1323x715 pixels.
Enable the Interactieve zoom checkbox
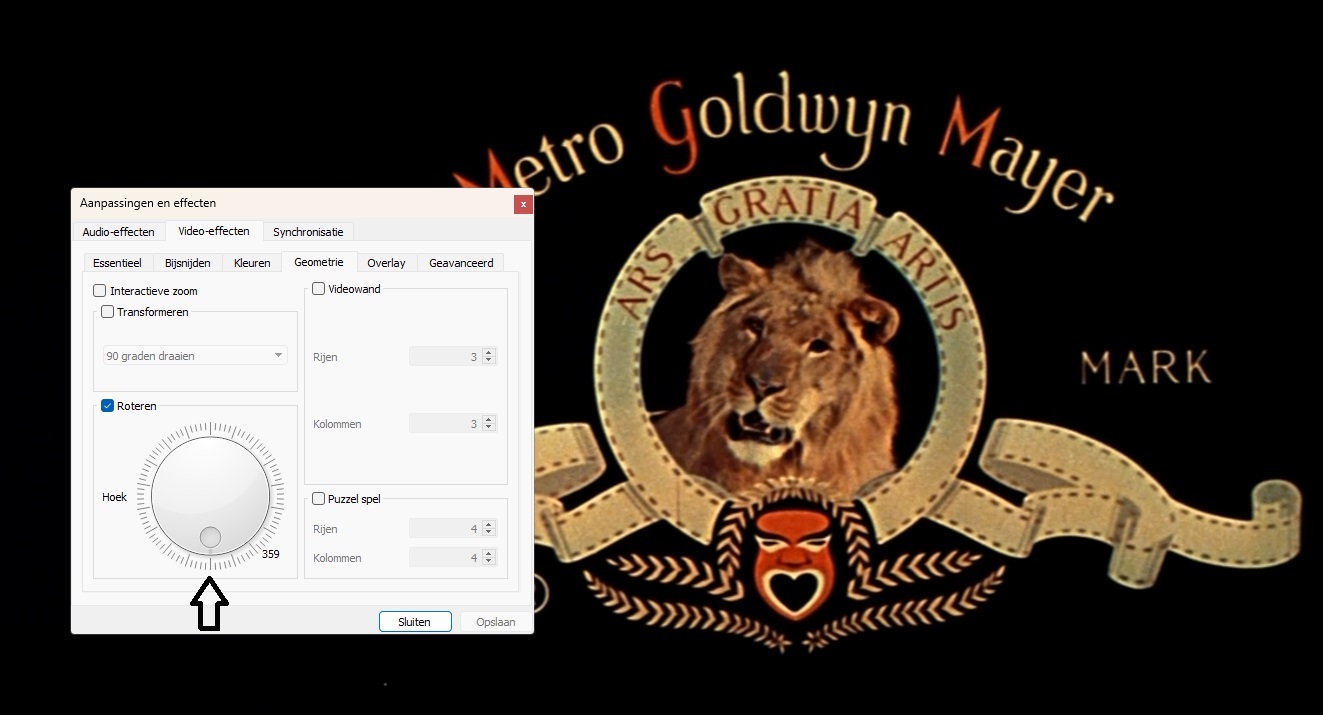tap(100, 291)
